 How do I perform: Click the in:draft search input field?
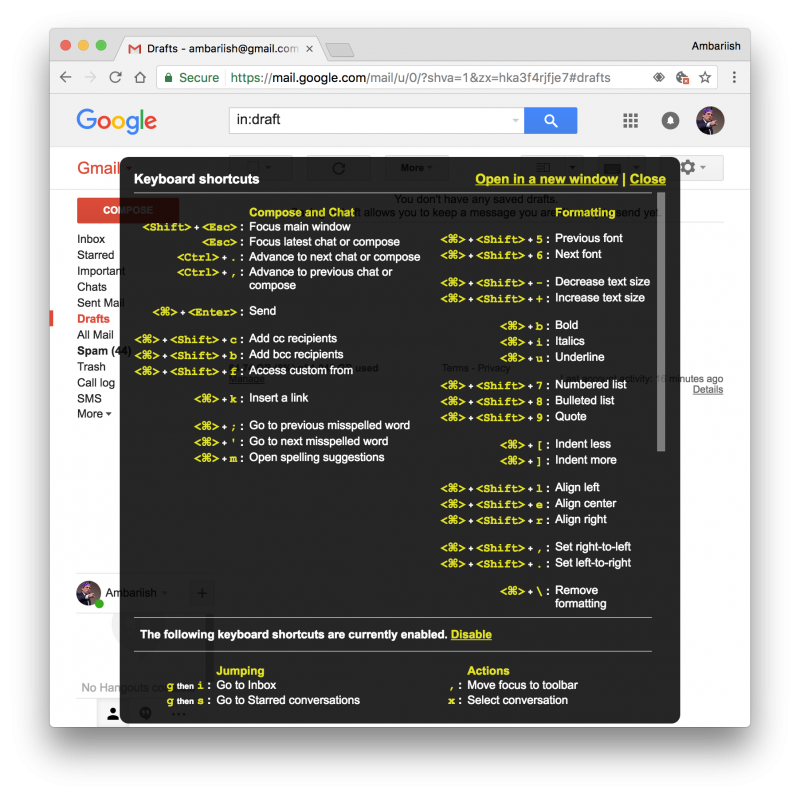(370, 120)
